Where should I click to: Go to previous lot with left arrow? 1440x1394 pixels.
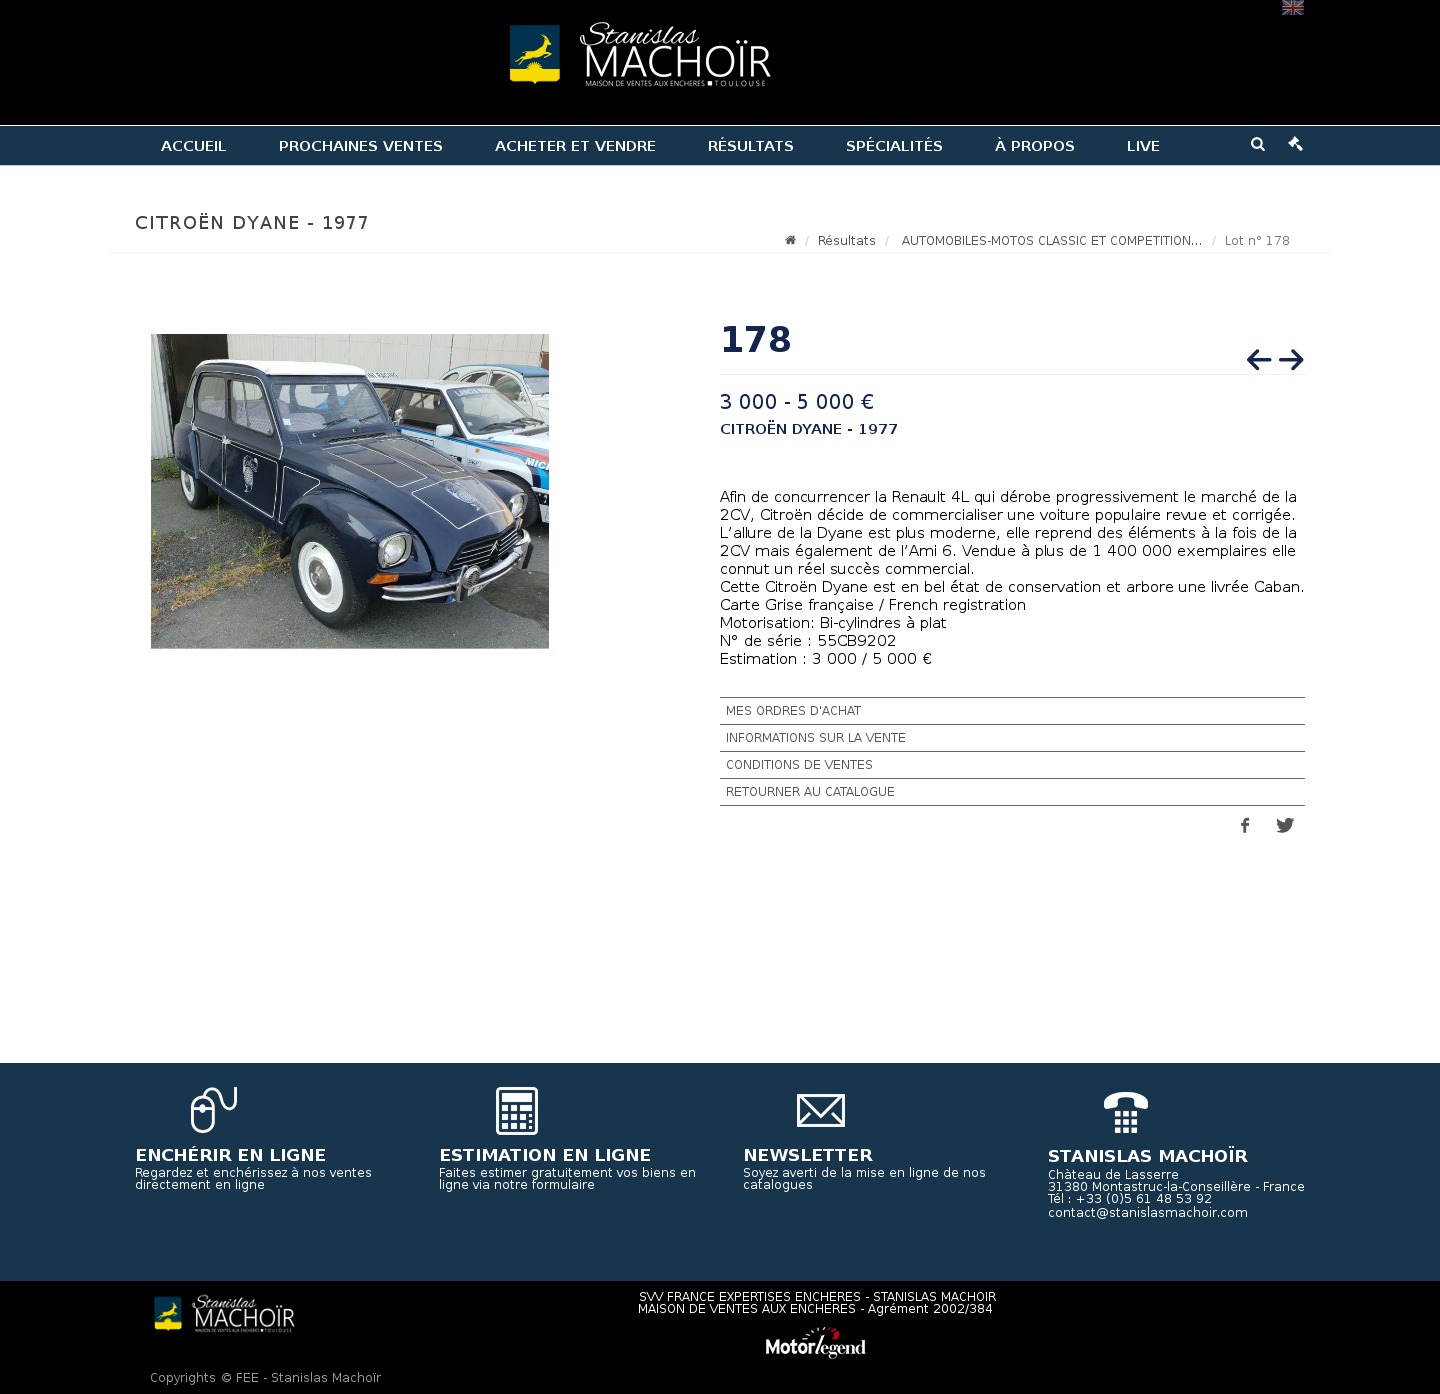[1259, 360]
